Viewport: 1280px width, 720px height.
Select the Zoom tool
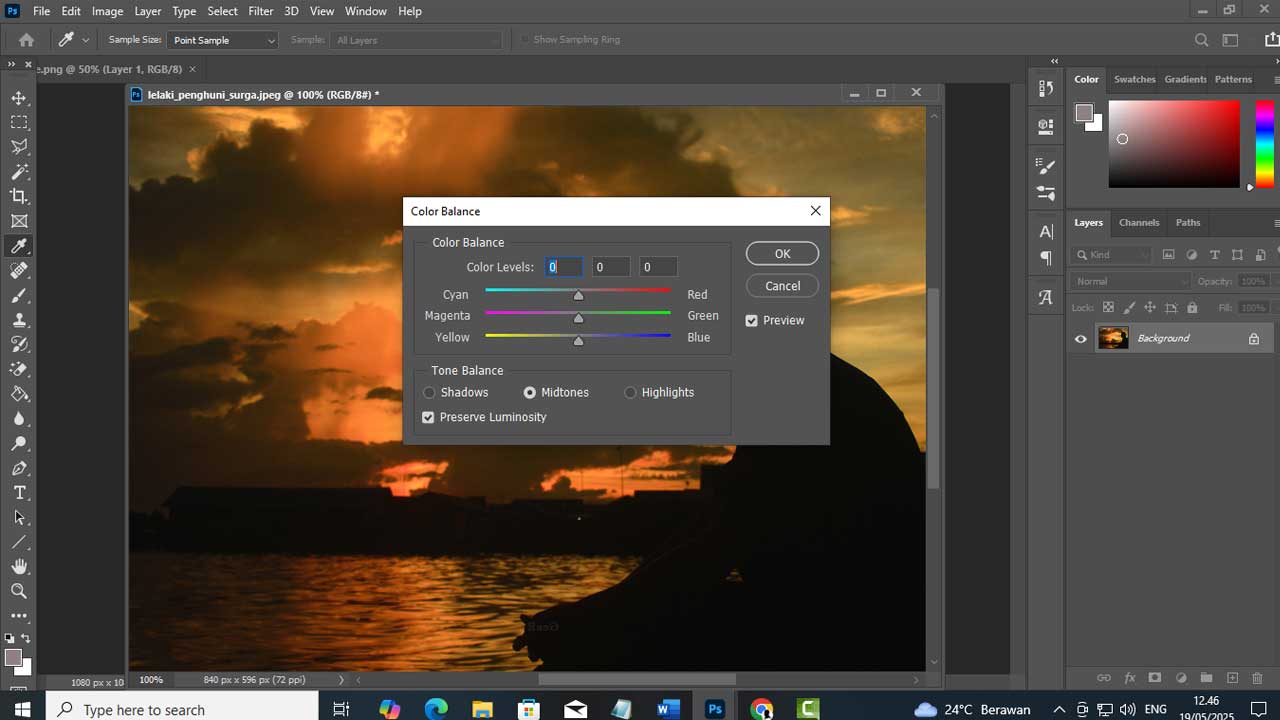pos(19,591)
